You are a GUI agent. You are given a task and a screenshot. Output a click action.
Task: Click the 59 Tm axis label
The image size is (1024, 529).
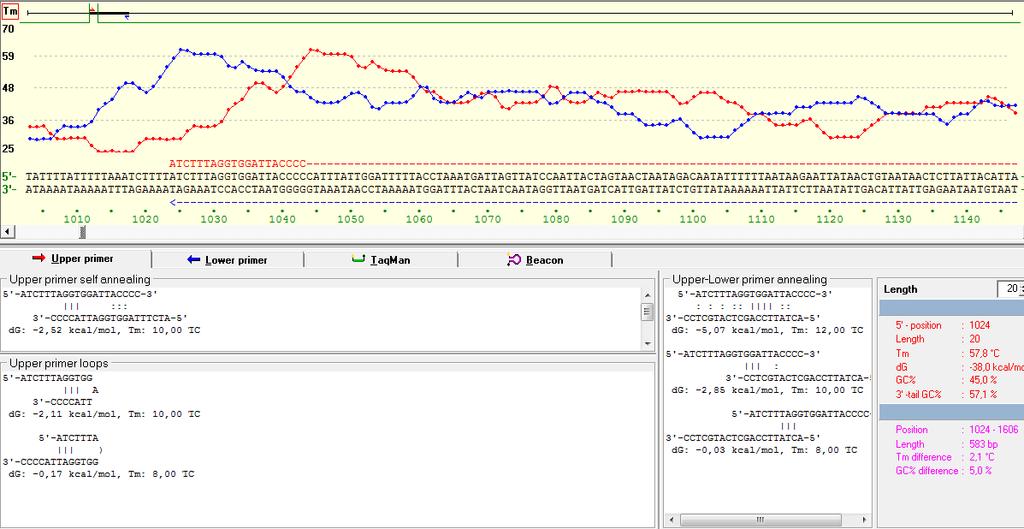(8, 56)
